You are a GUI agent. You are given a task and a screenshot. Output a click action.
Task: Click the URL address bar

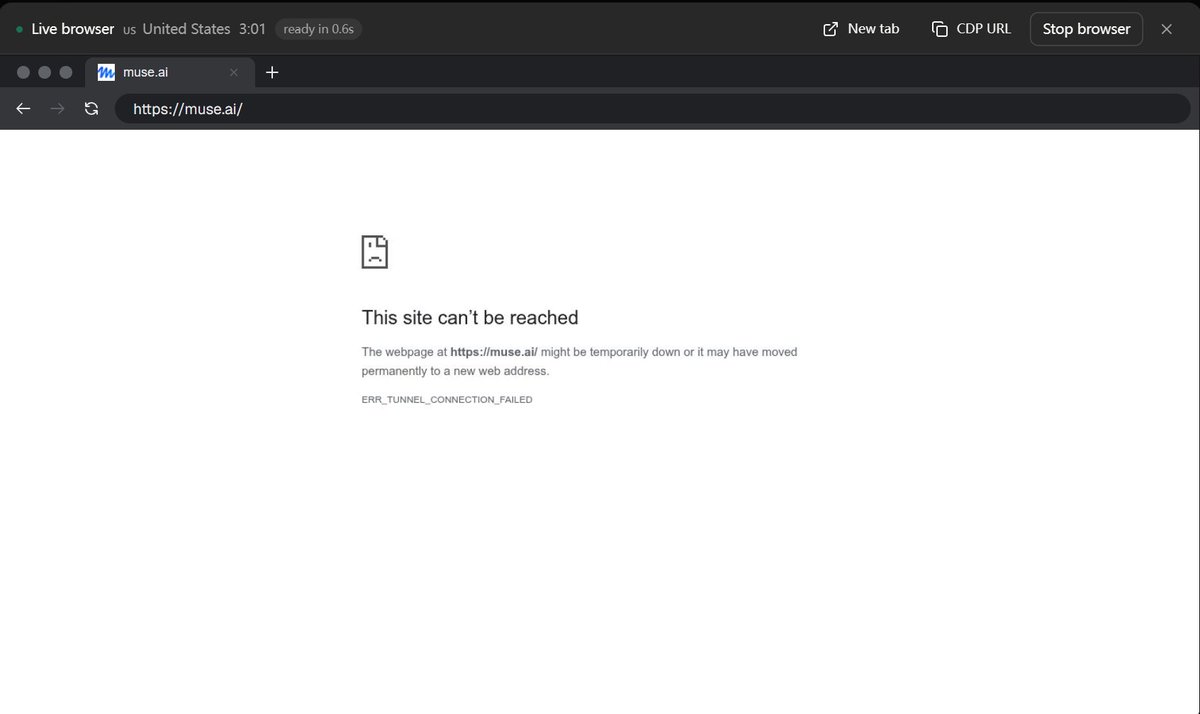click(652, 109)
